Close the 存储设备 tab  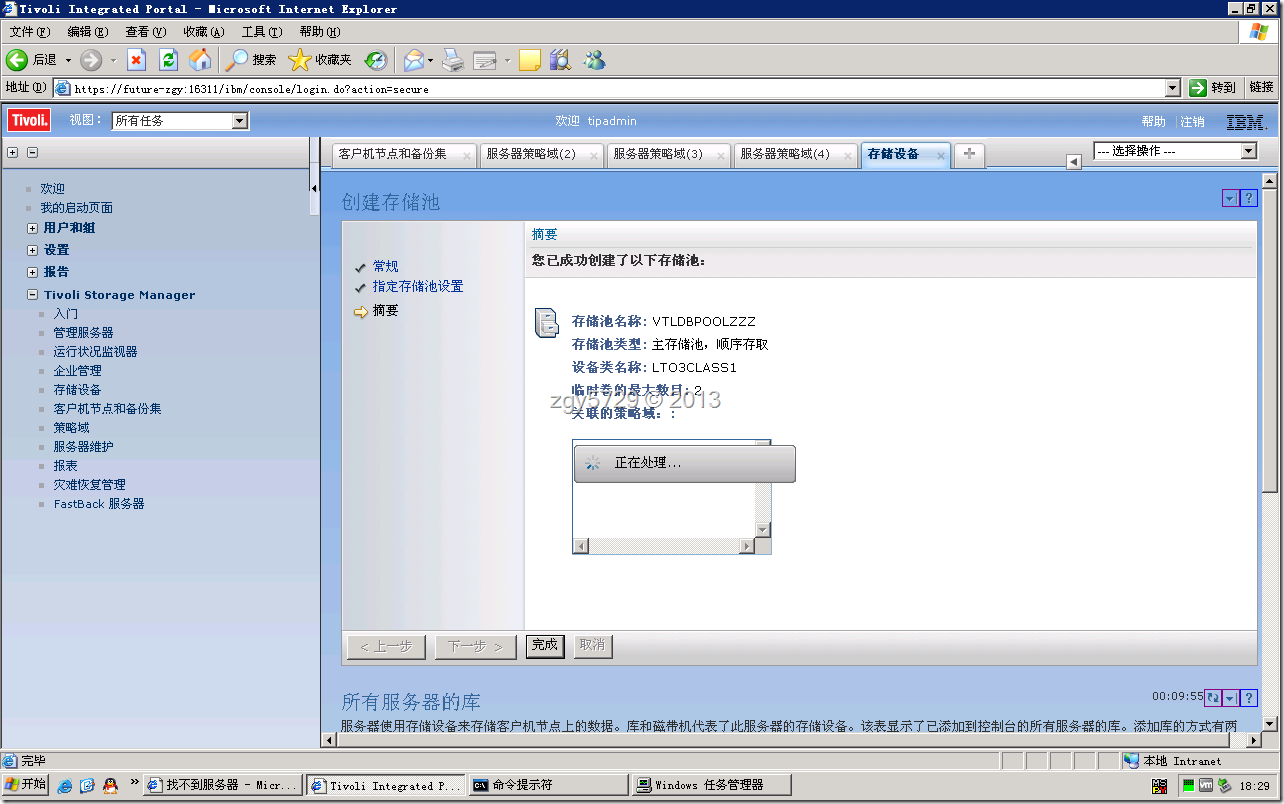(941, 155)
